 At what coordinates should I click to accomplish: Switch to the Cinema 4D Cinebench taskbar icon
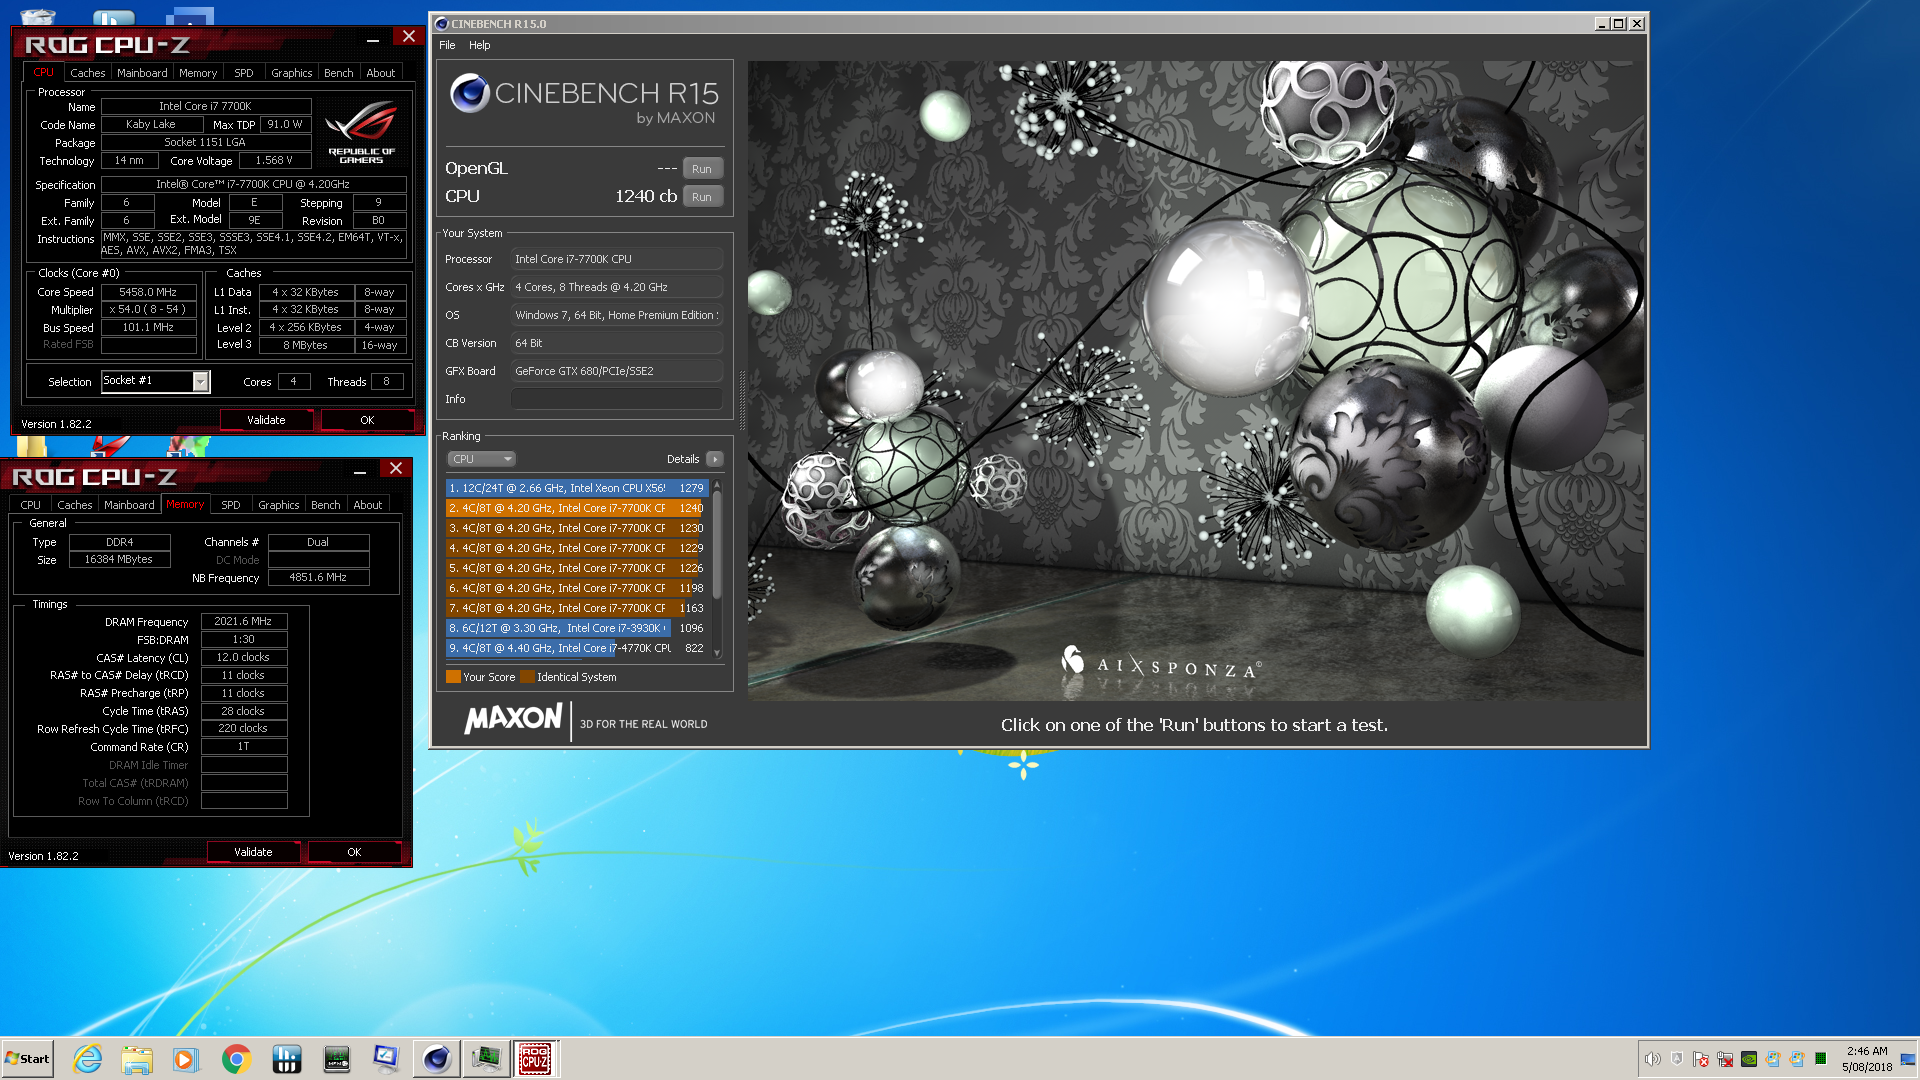436,1059
